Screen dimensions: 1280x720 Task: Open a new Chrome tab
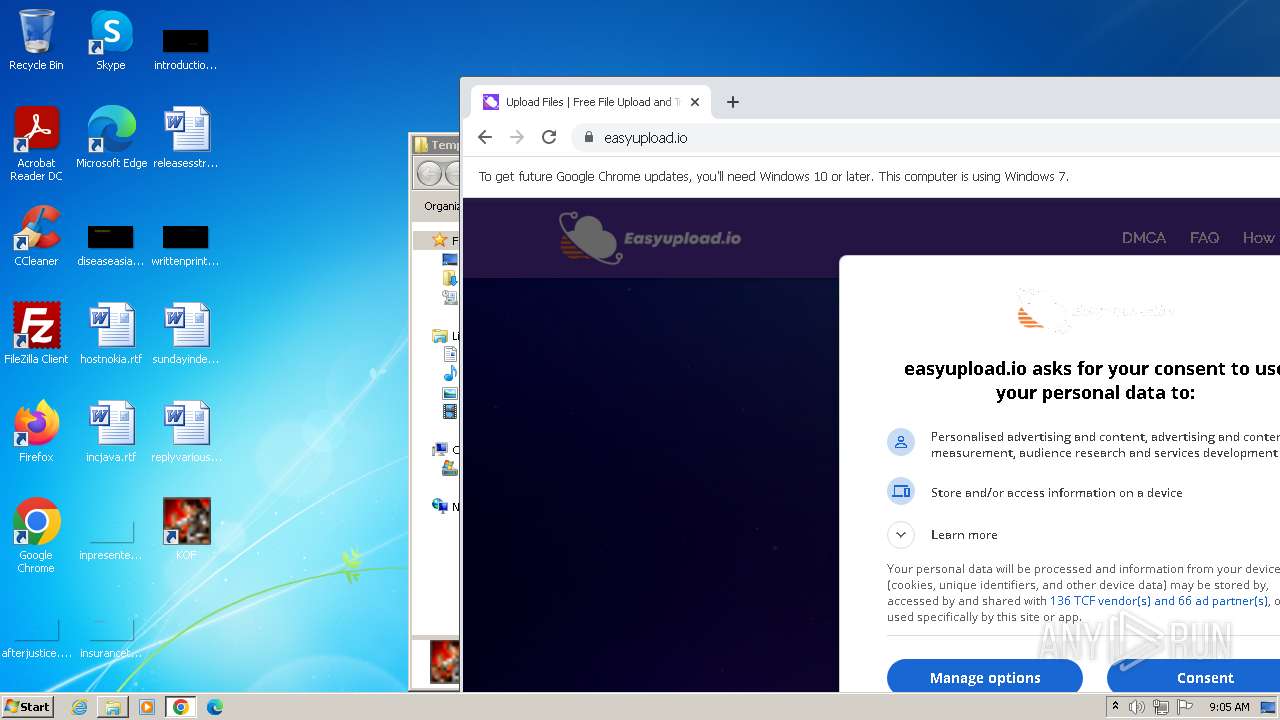[733, 102]
